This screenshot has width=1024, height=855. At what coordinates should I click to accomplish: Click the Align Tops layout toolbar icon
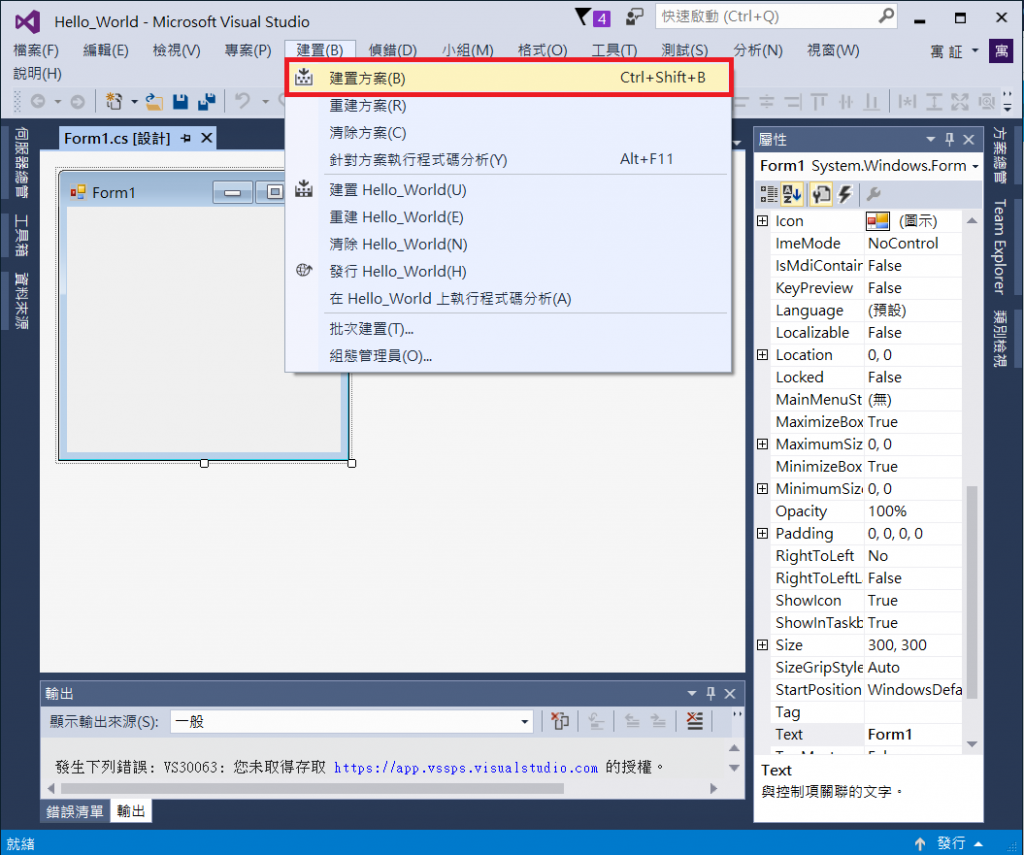point(818,101)
